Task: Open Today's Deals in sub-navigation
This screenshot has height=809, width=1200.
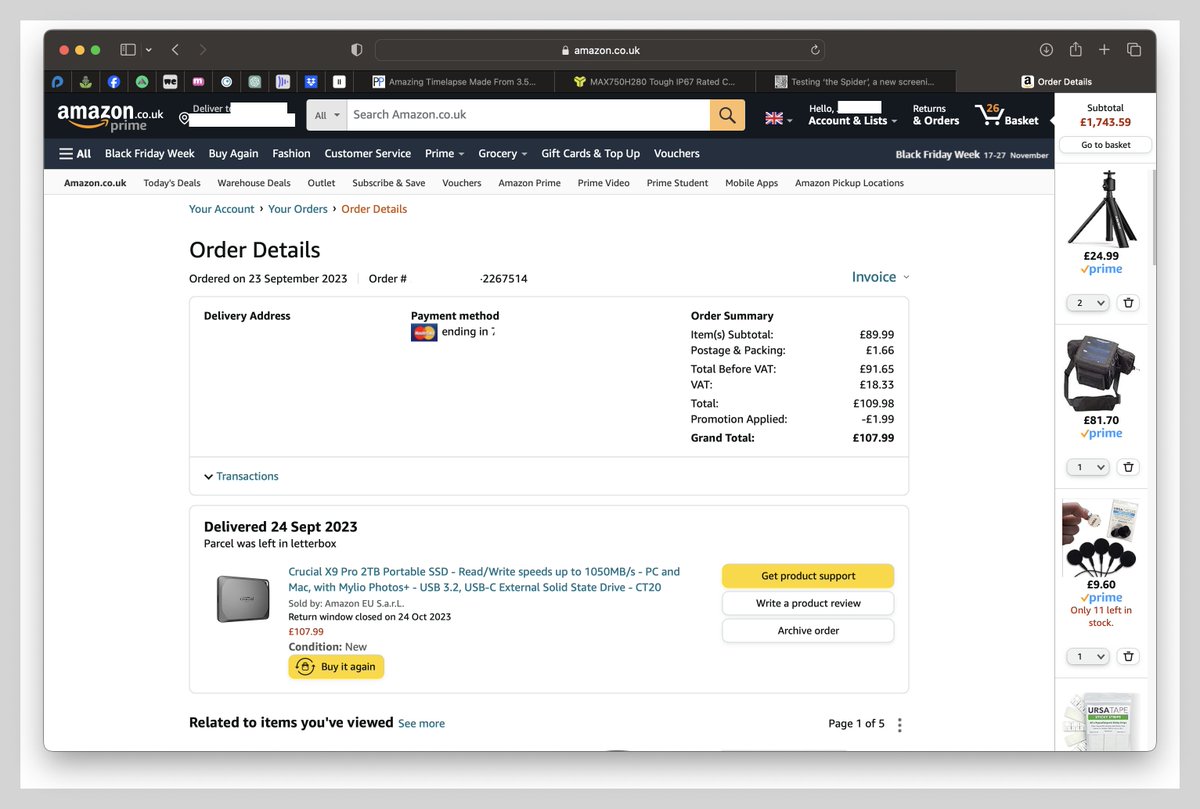Action: [172, 183]
